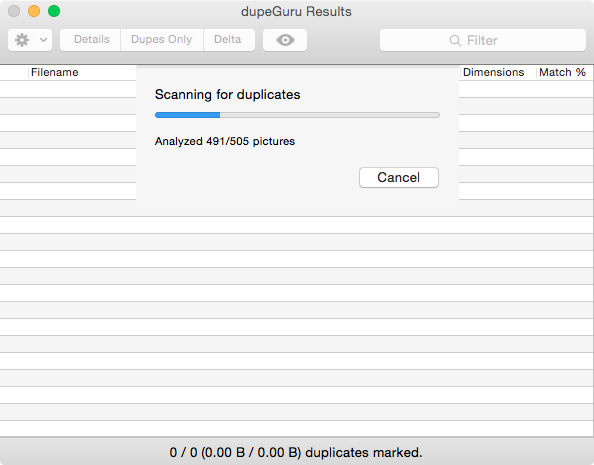Minimize the dupeGuru Results window
Viewport: 594px width, 465px height.
pyautogui.click(x=34, y=11)
